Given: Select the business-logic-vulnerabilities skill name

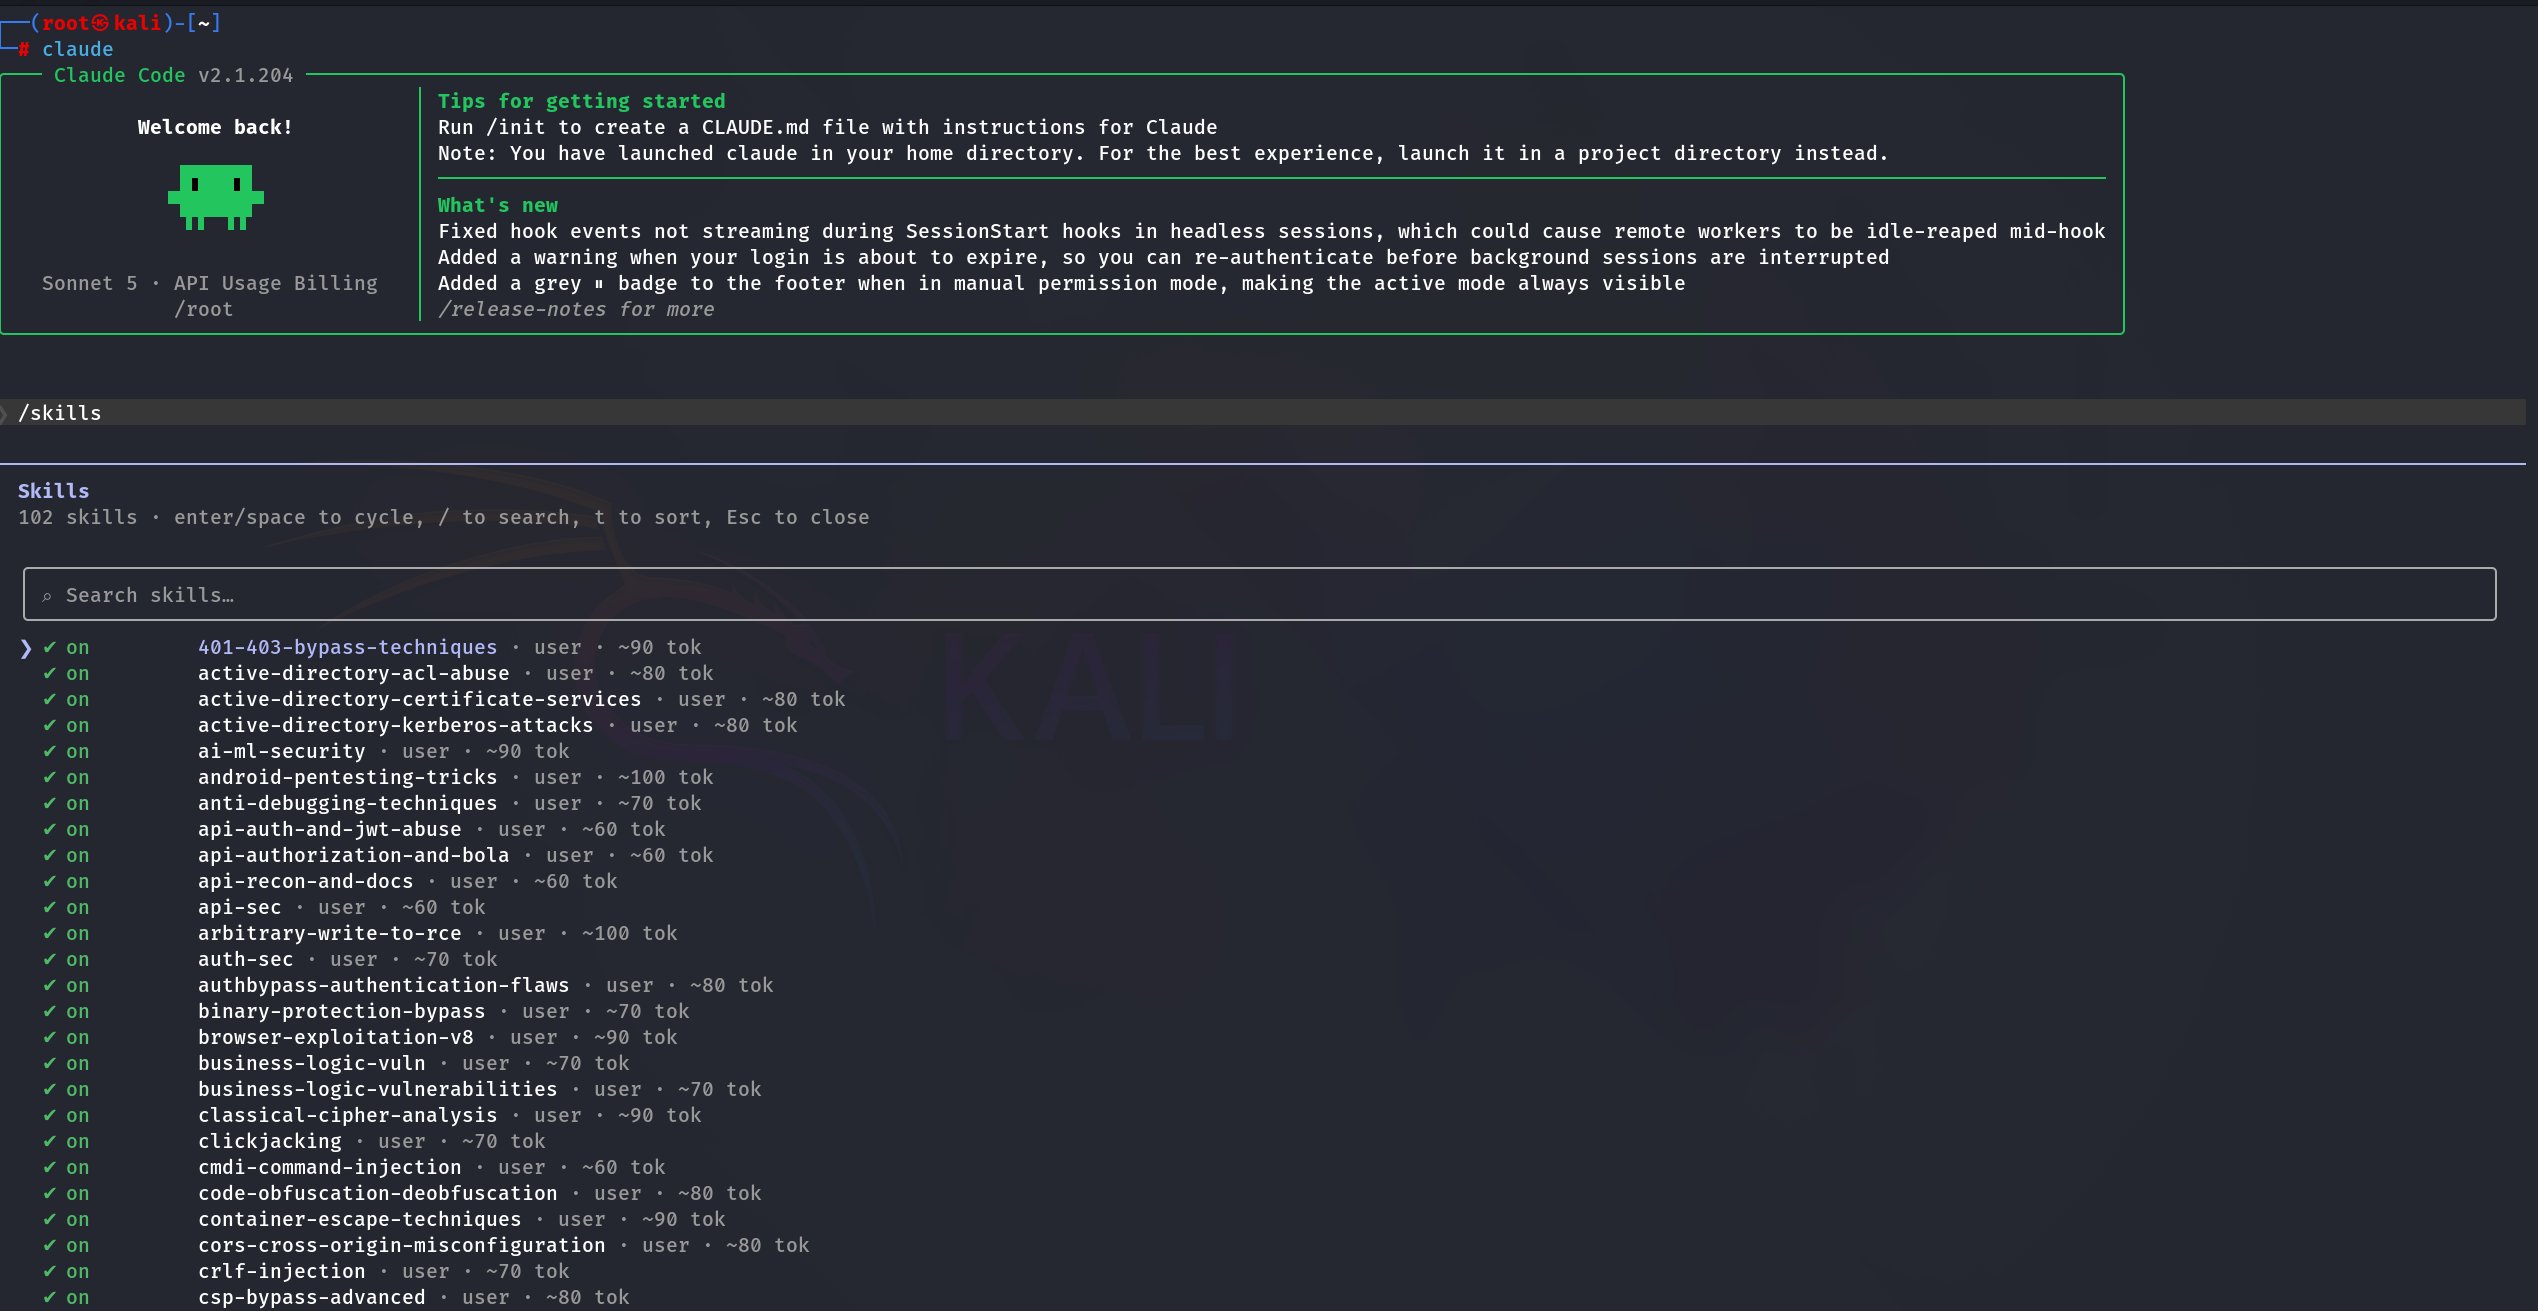Looking at the screenshot, I should (377, 1090).
